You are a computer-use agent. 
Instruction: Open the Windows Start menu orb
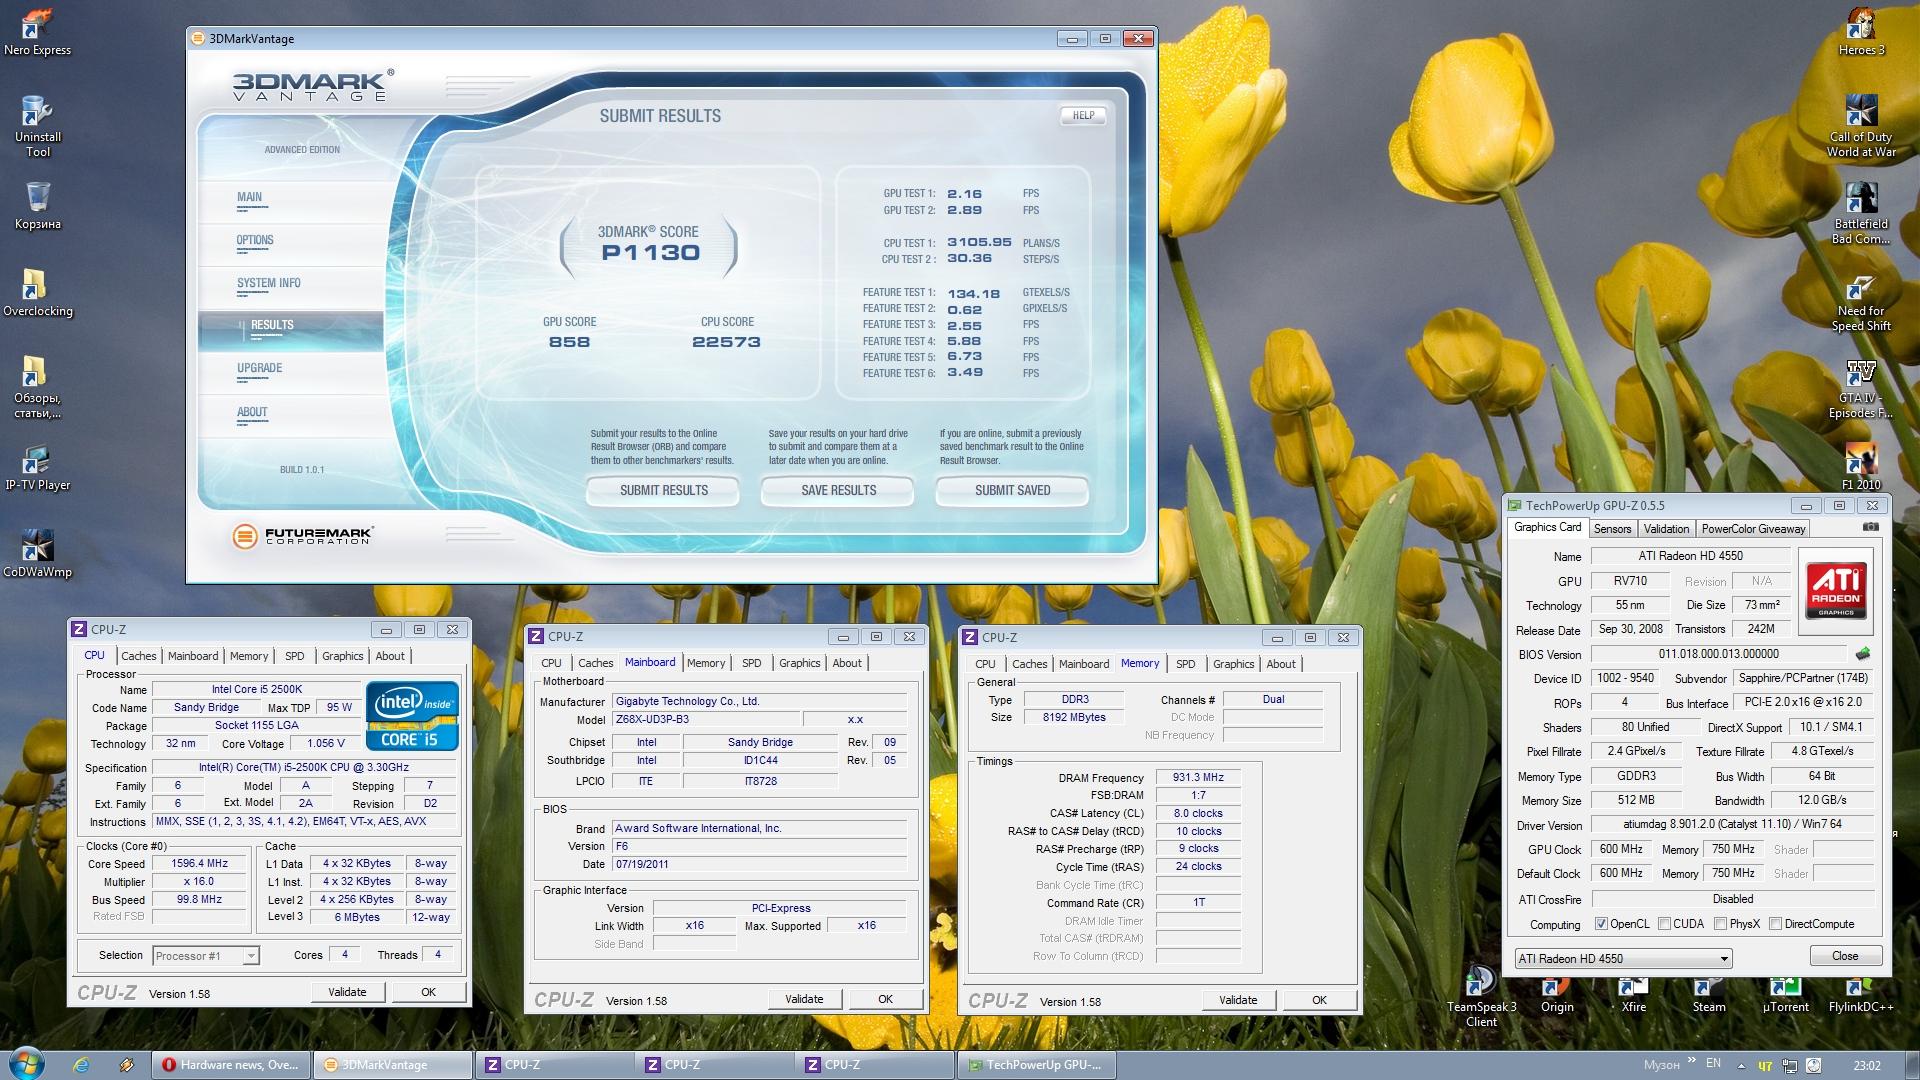[x=26, y=1064]
